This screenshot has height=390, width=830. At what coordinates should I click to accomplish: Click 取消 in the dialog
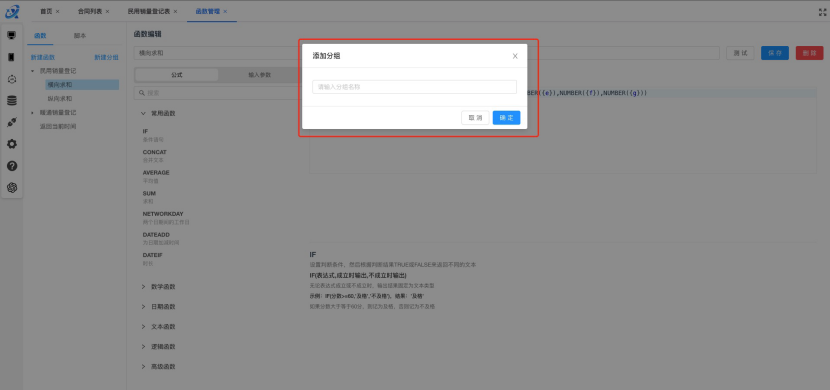click(x=475, y=117)
